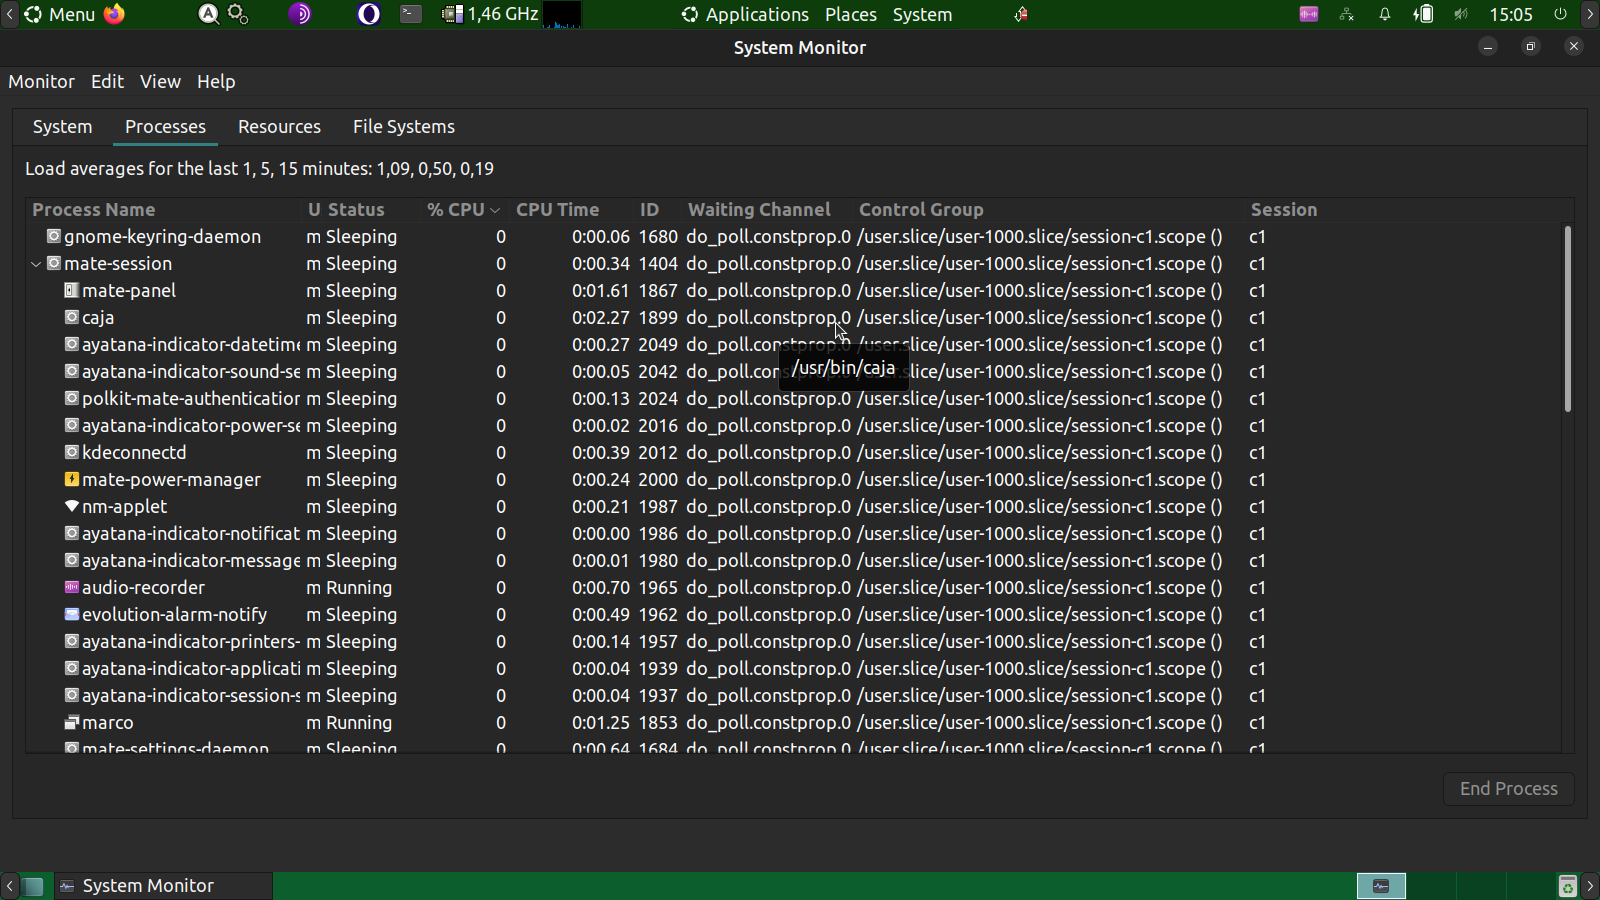Image resolution: width=1600 pixels, height=900 pixels.
Task: Collapse the mate-session process tree
Action: tap(36, 264)
